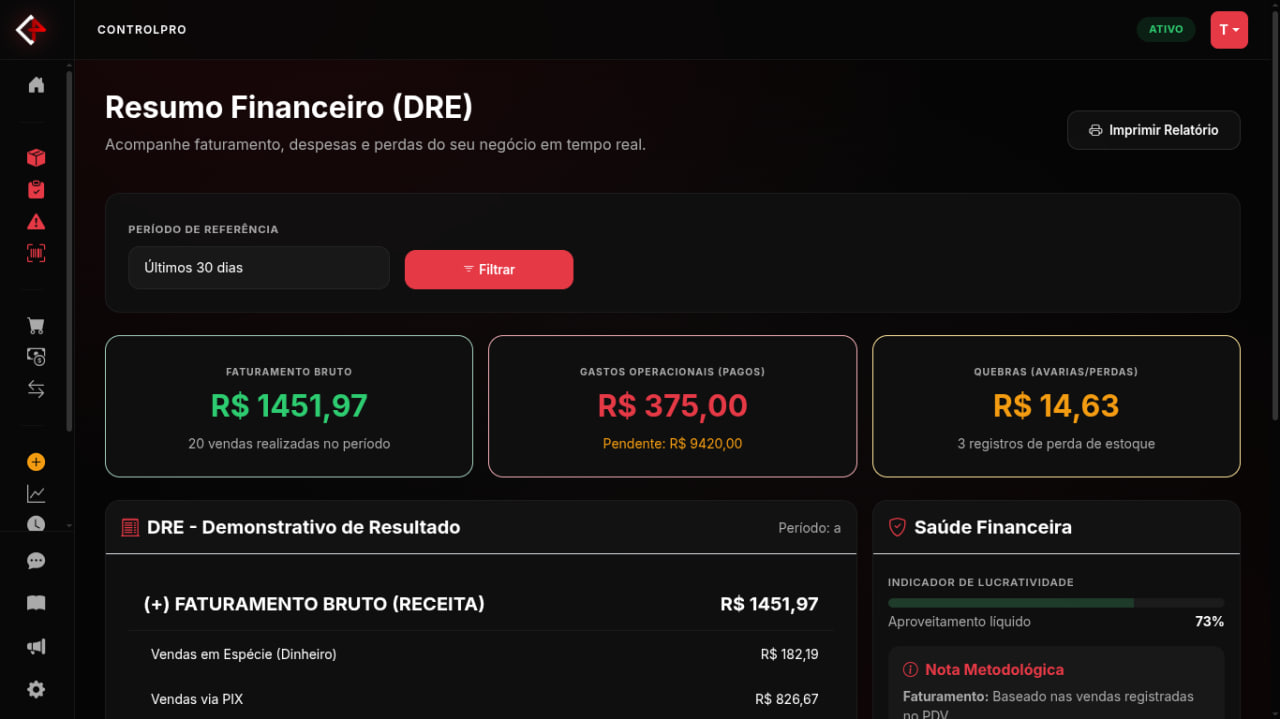Screen dimensions: 1280x719
Task: Open the settings gear icon
Action: coord(36,689)
